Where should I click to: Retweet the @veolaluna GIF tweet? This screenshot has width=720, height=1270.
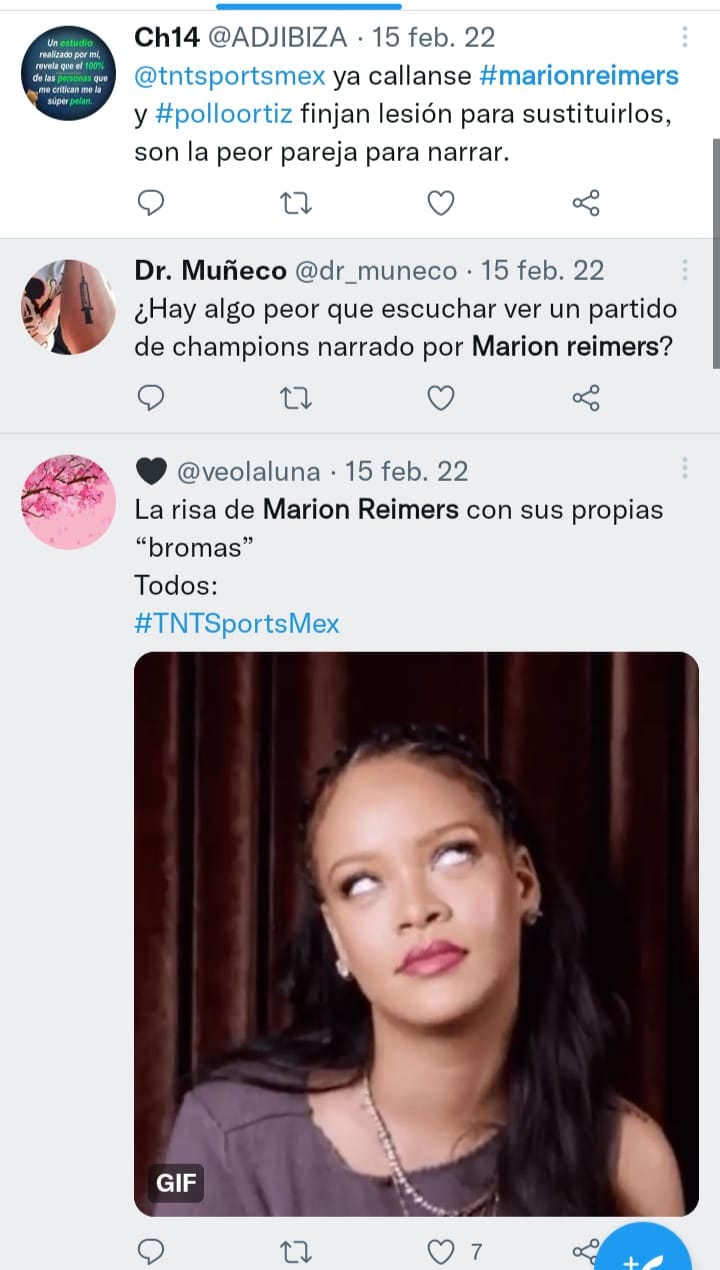tap(295, 1251)
